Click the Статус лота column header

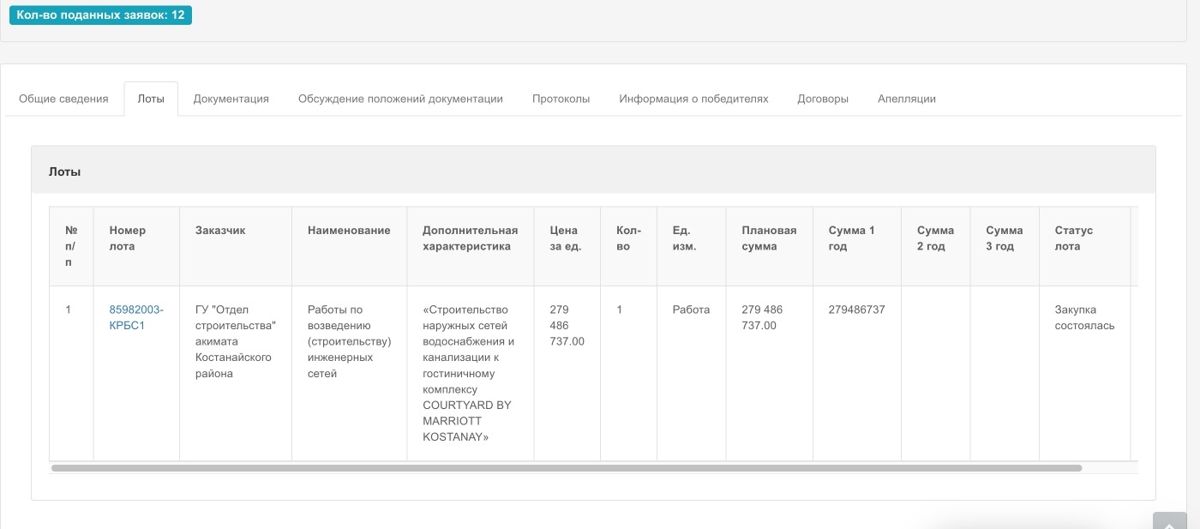tap(1074, 238)
